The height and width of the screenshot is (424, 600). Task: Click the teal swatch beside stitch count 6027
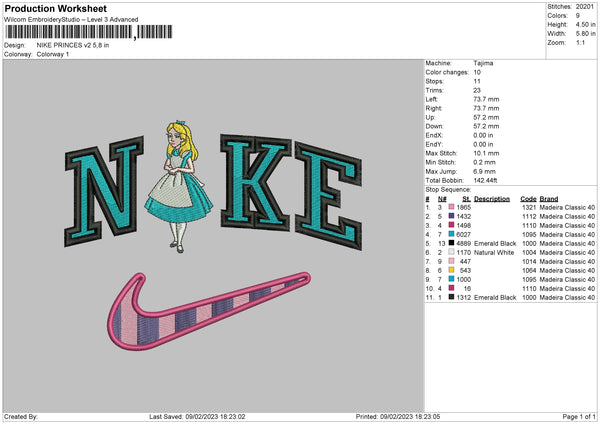click(x=452, y=234)
